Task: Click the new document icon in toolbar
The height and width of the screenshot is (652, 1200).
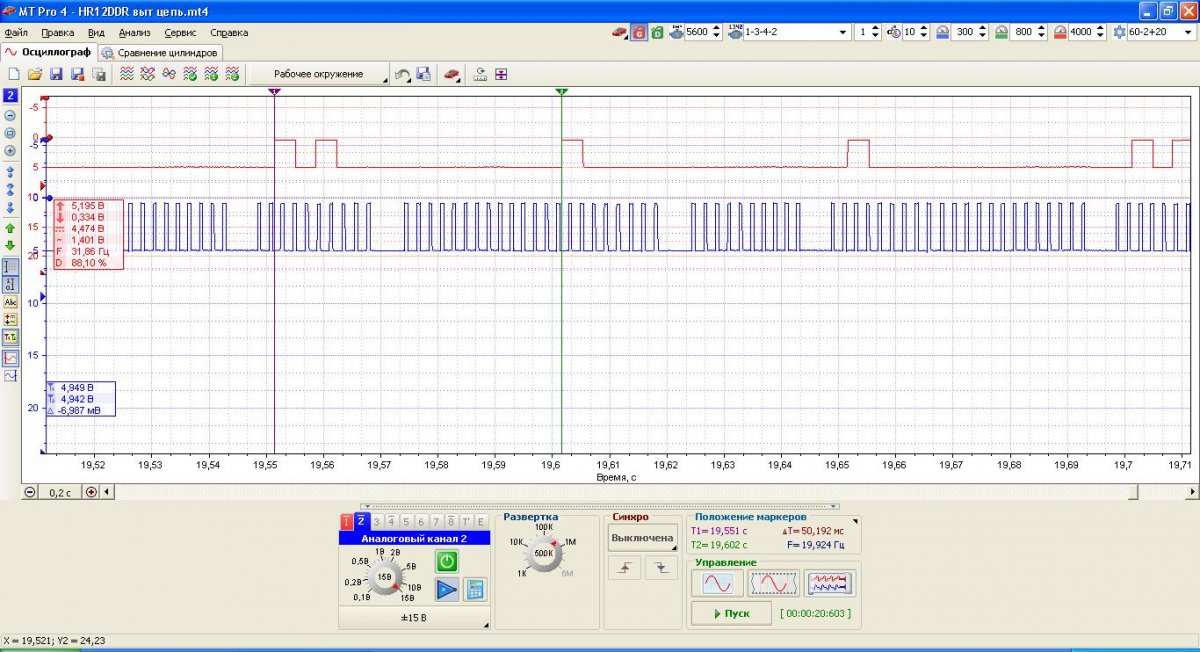Action: pos(14,74)
